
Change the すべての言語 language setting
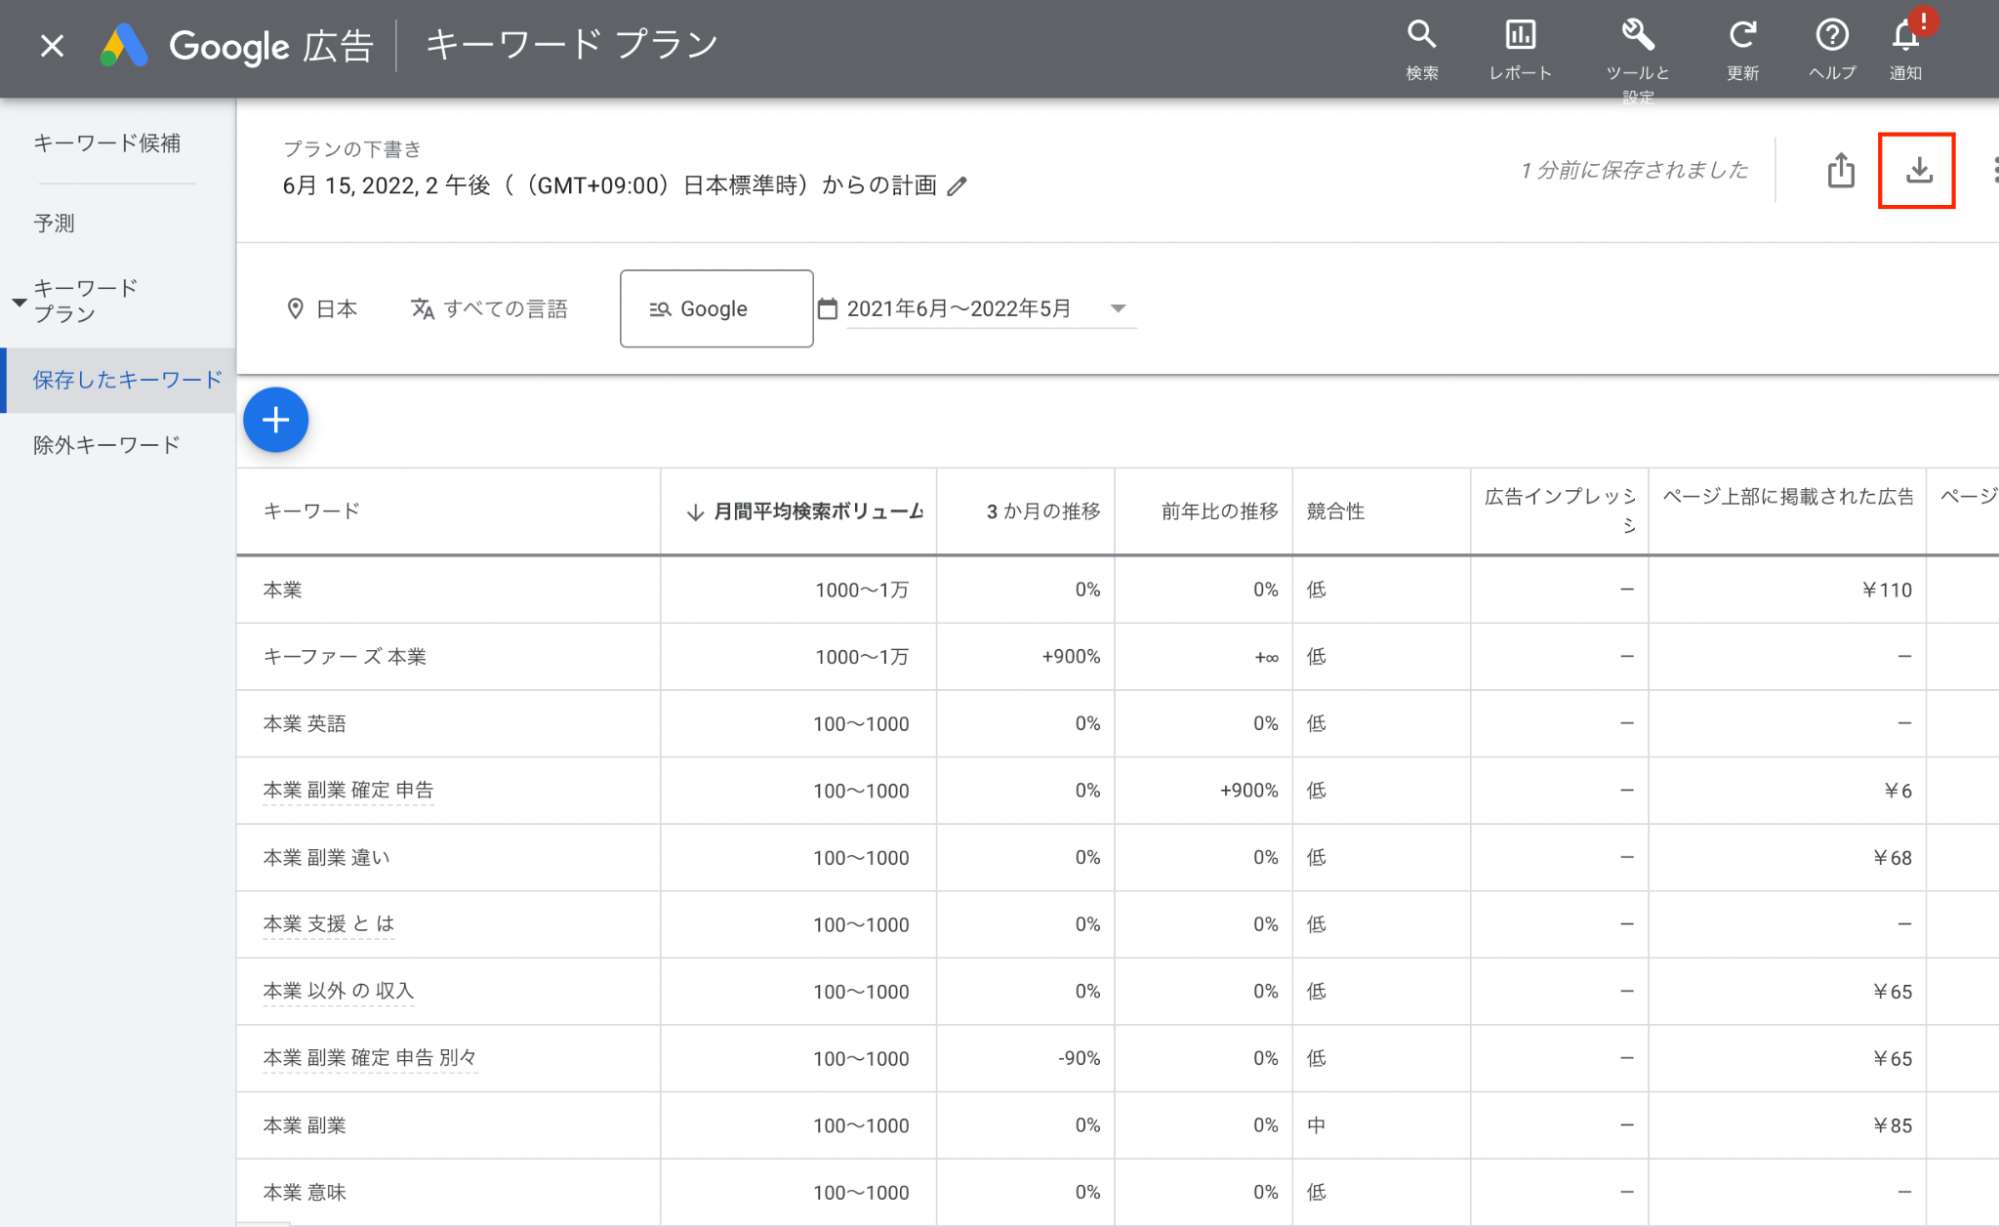pos(489,309)
